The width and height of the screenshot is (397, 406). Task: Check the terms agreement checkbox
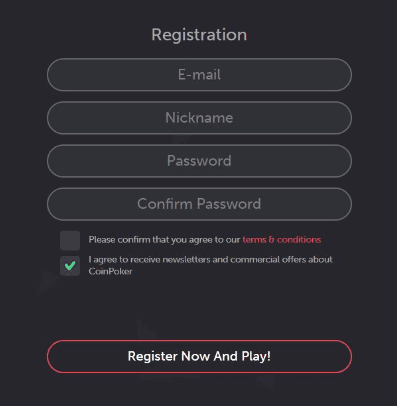pos(70,240)
